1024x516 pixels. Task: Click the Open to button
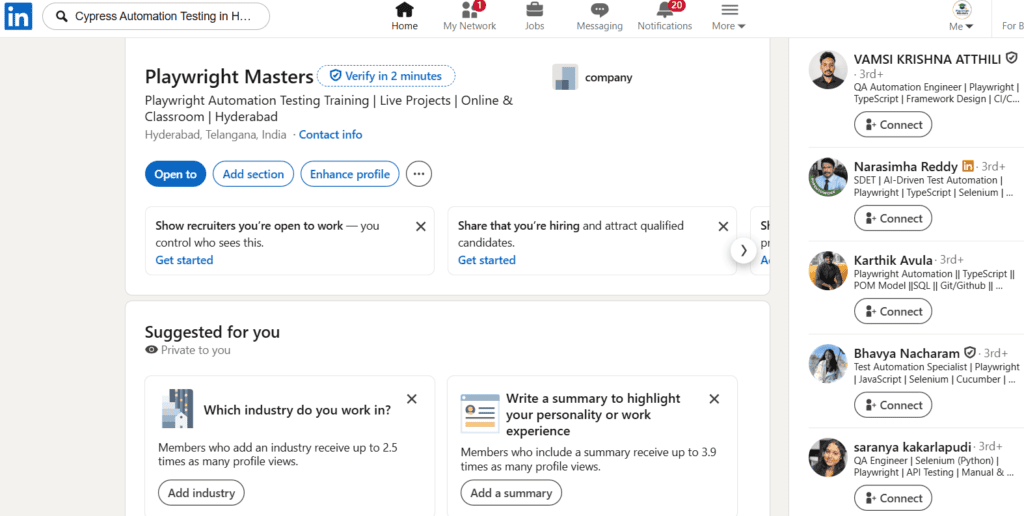coord(176,174)
